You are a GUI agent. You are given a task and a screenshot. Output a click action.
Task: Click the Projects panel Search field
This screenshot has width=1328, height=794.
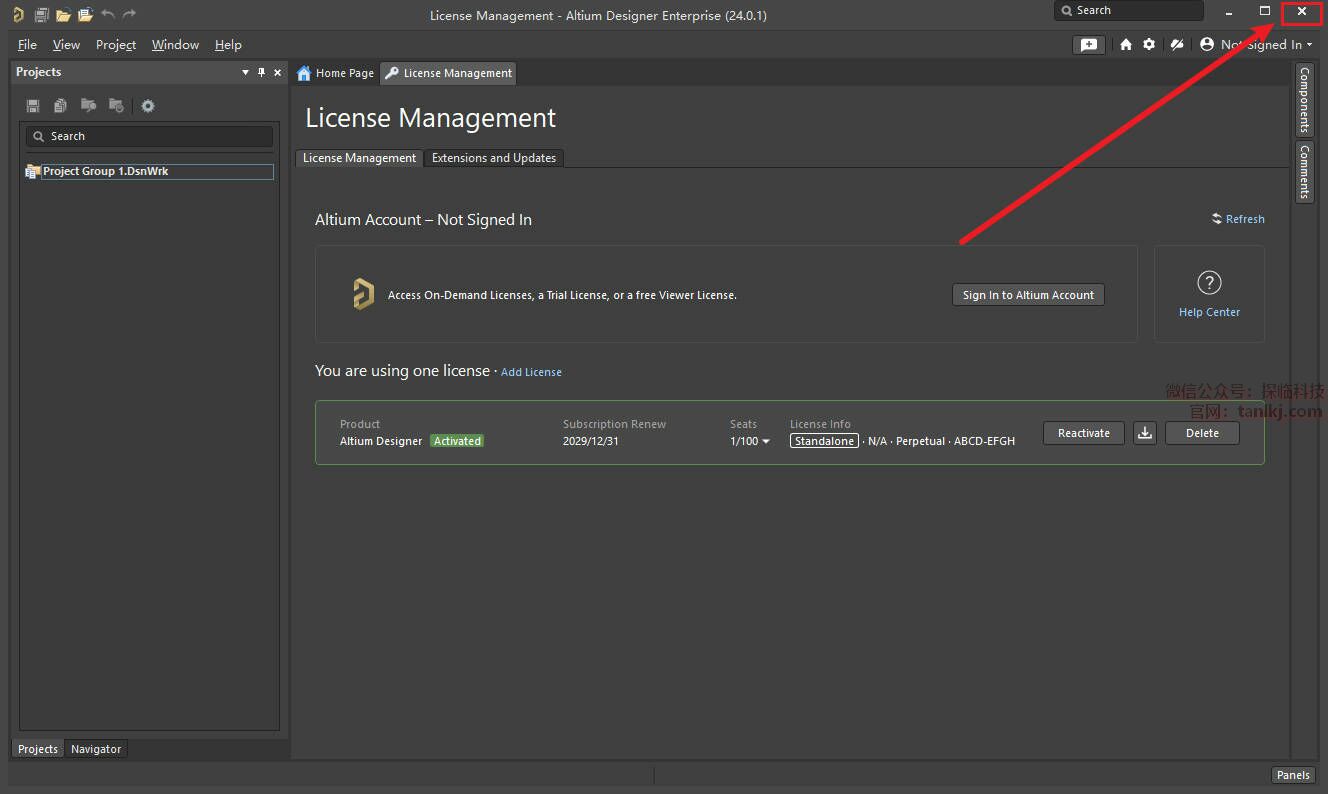click(149, 136)
